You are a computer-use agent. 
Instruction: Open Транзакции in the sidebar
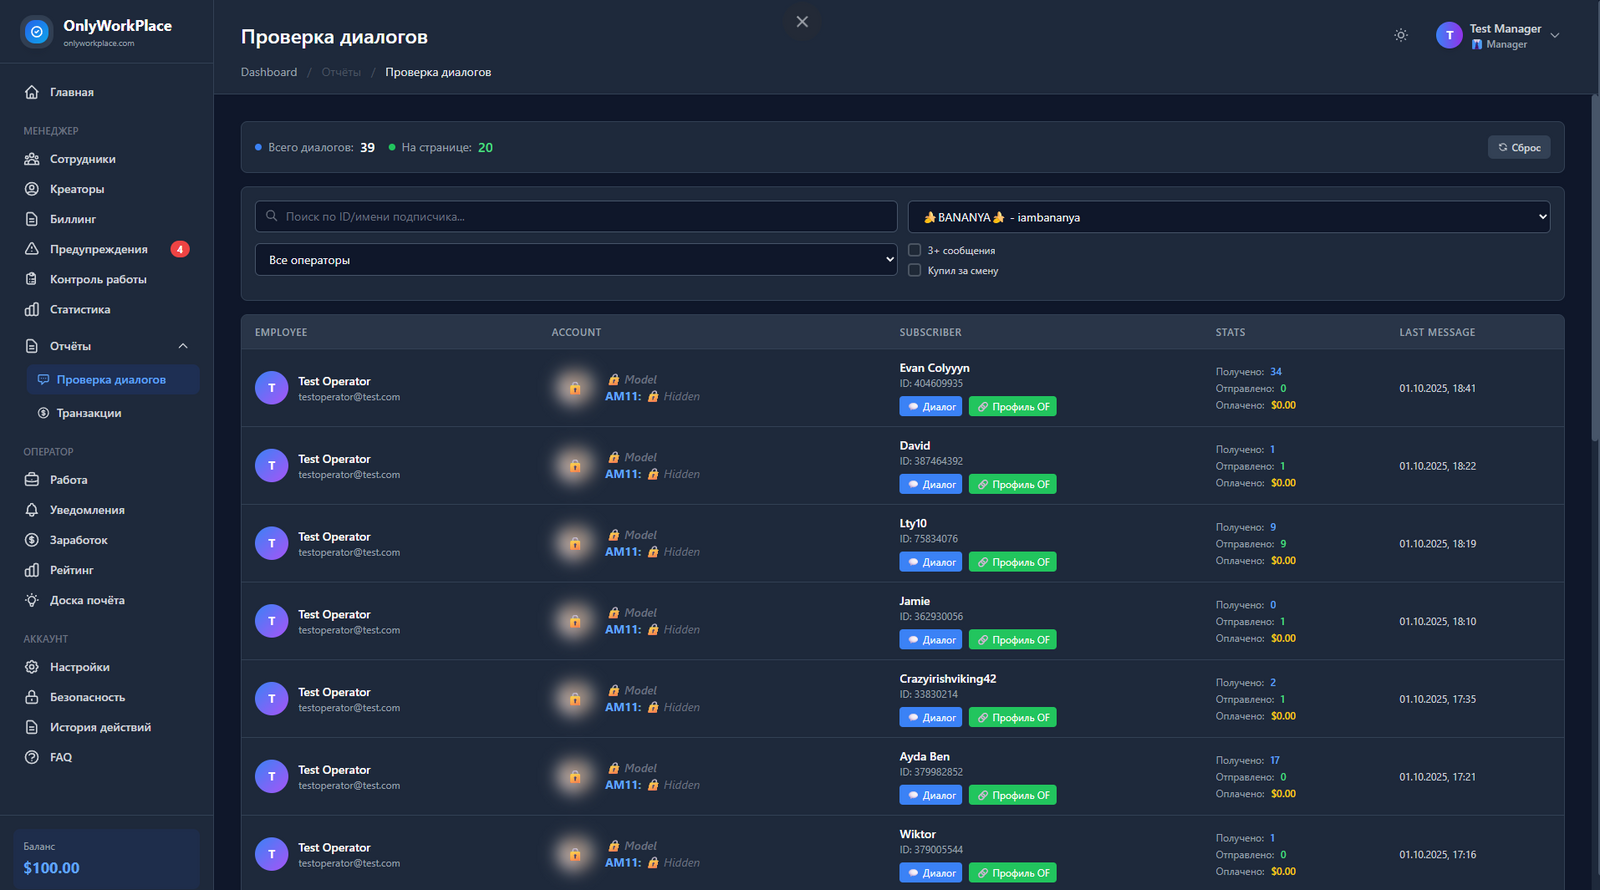click(x=89, y=413)
